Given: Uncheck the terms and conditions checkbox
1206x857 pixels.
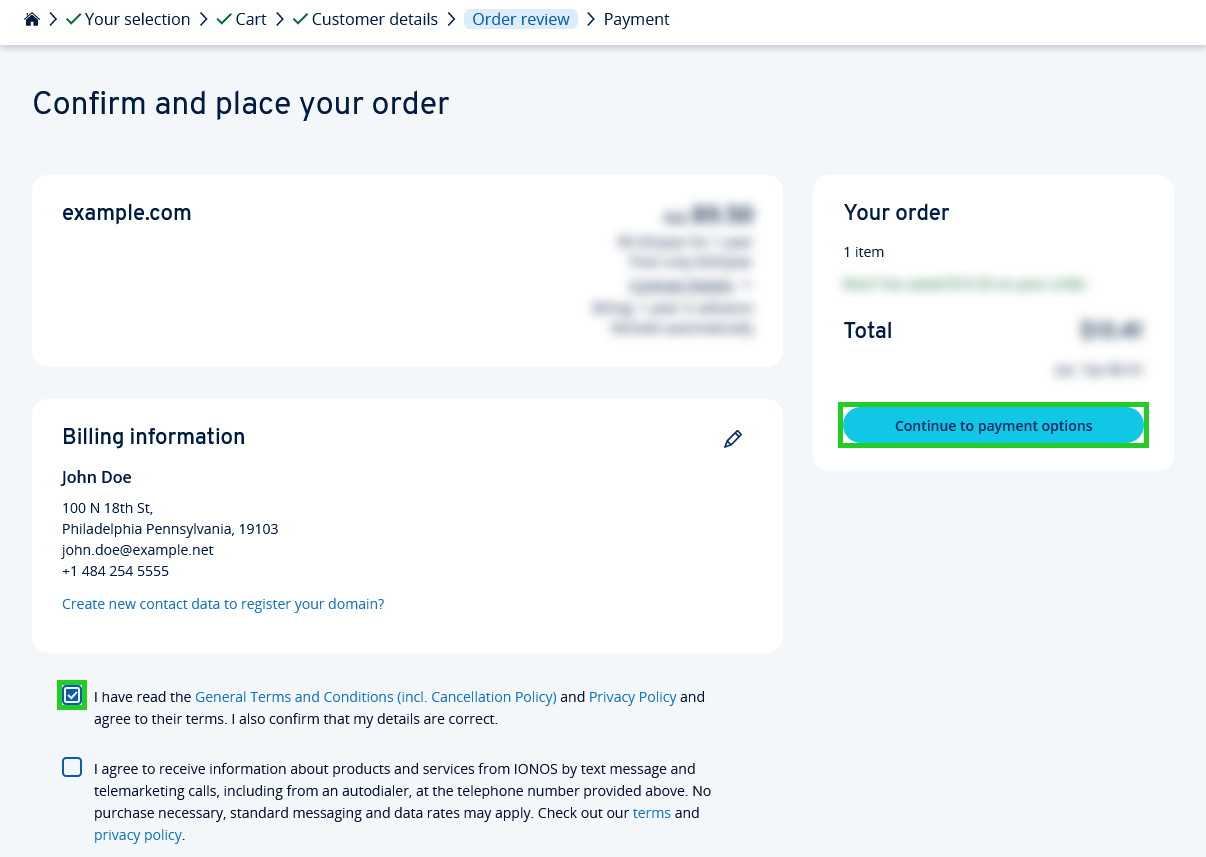Looking at the screenshot, I should [71, 694].
